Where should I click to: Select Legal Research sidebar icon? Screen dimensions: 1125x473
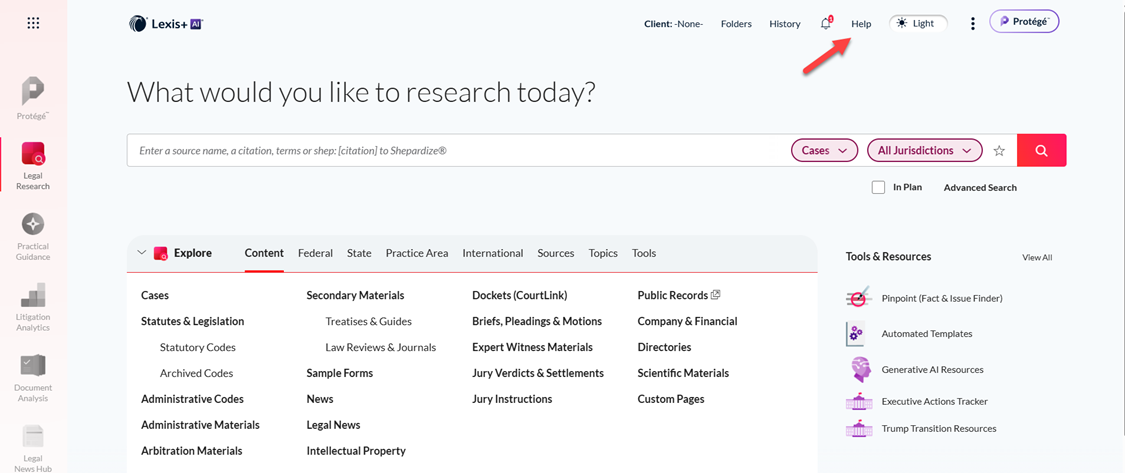coord(33,166)
